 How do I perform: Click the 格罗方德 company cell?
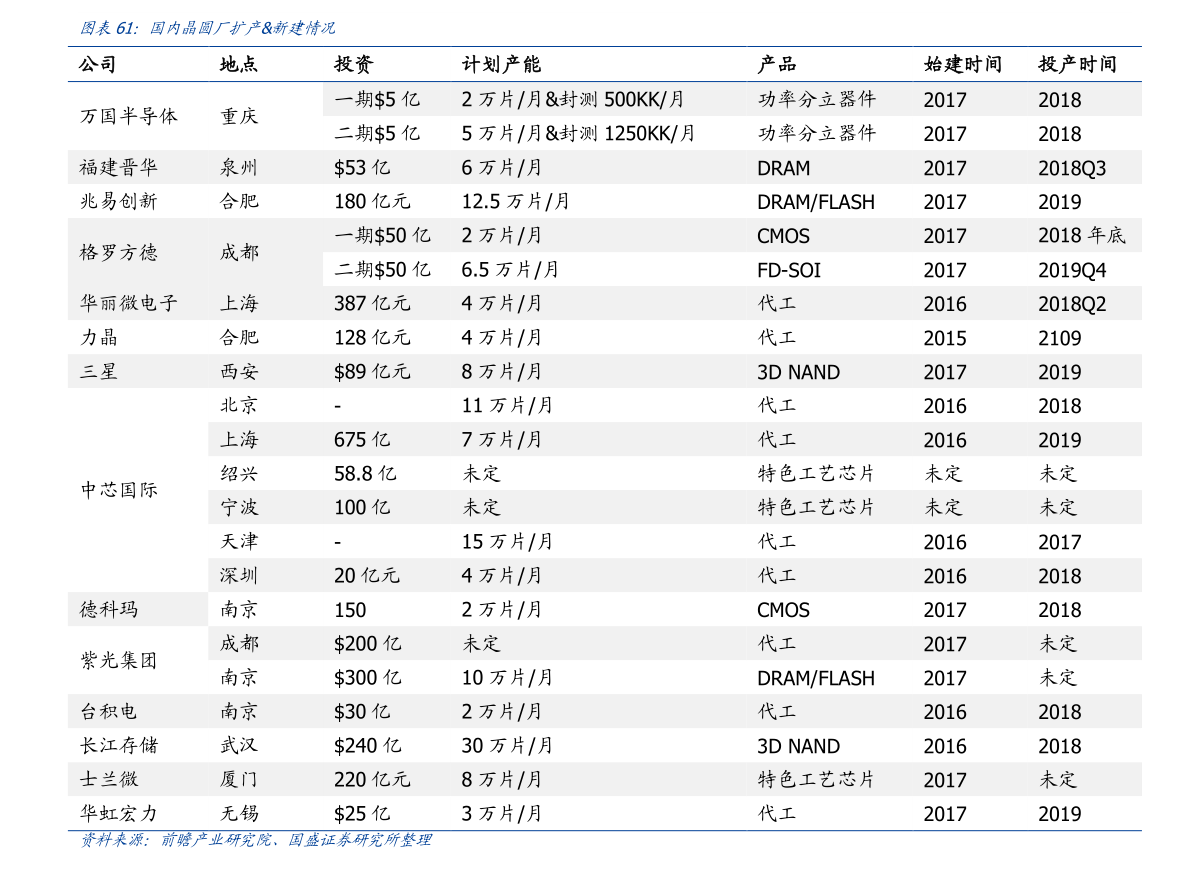pos(118,253)
